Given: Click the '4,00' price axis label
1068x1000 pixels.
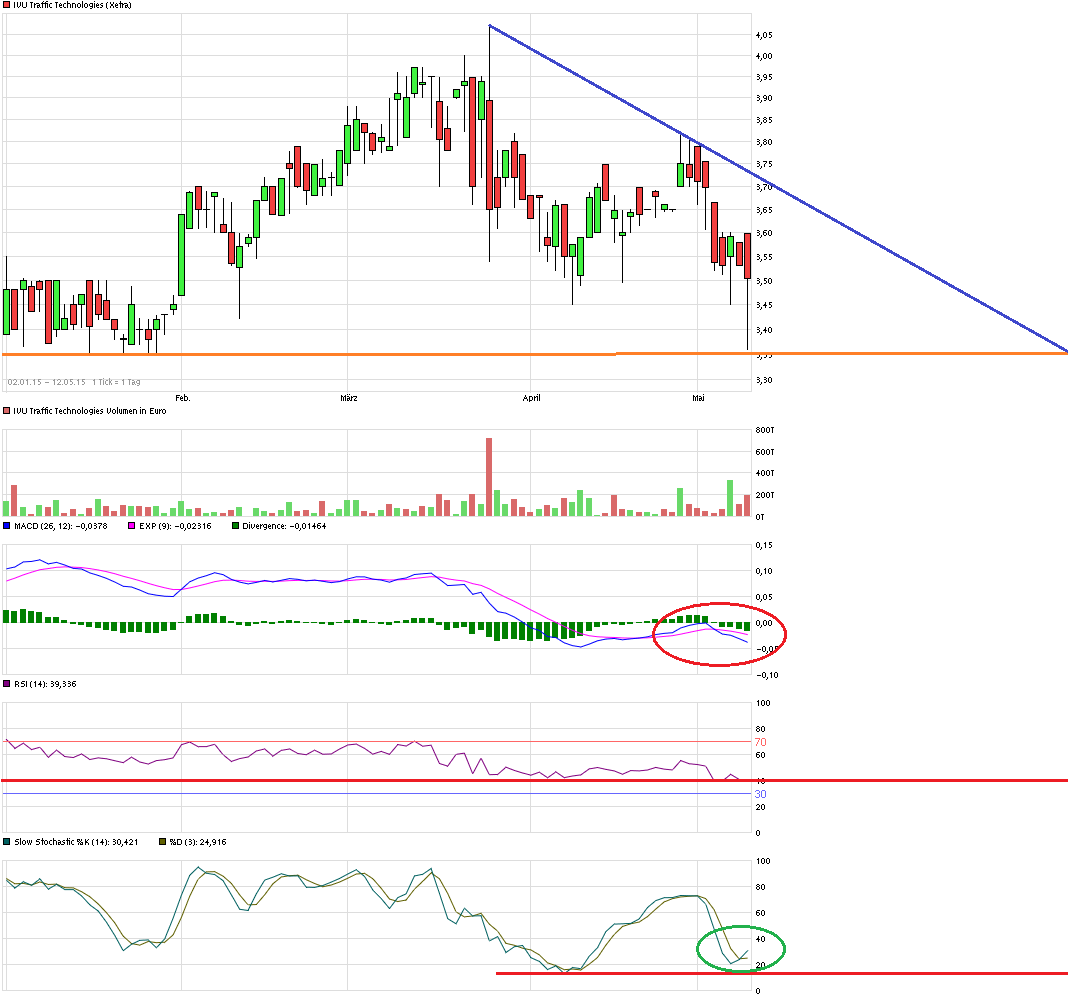Looking at the screenshot, I should (764, 56).
